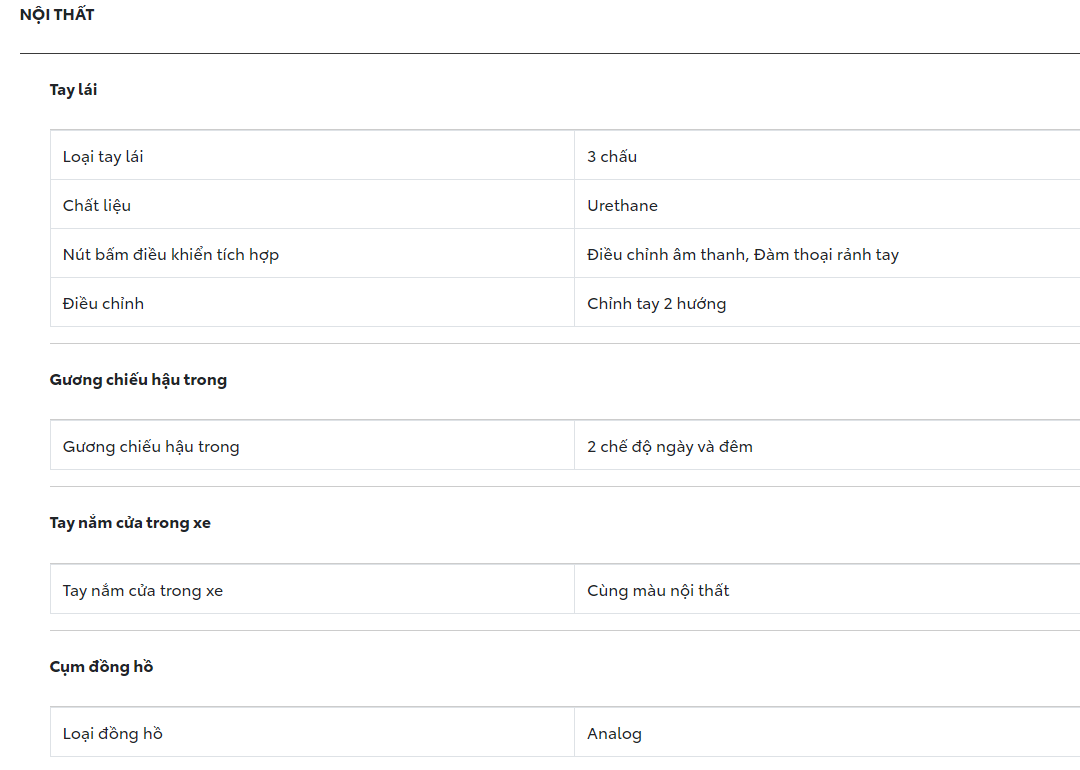This screenshot has width=1080, height=770.
Task: Select the Nút bấm điều khiển tích hợp label
Action: click(171, 254)
